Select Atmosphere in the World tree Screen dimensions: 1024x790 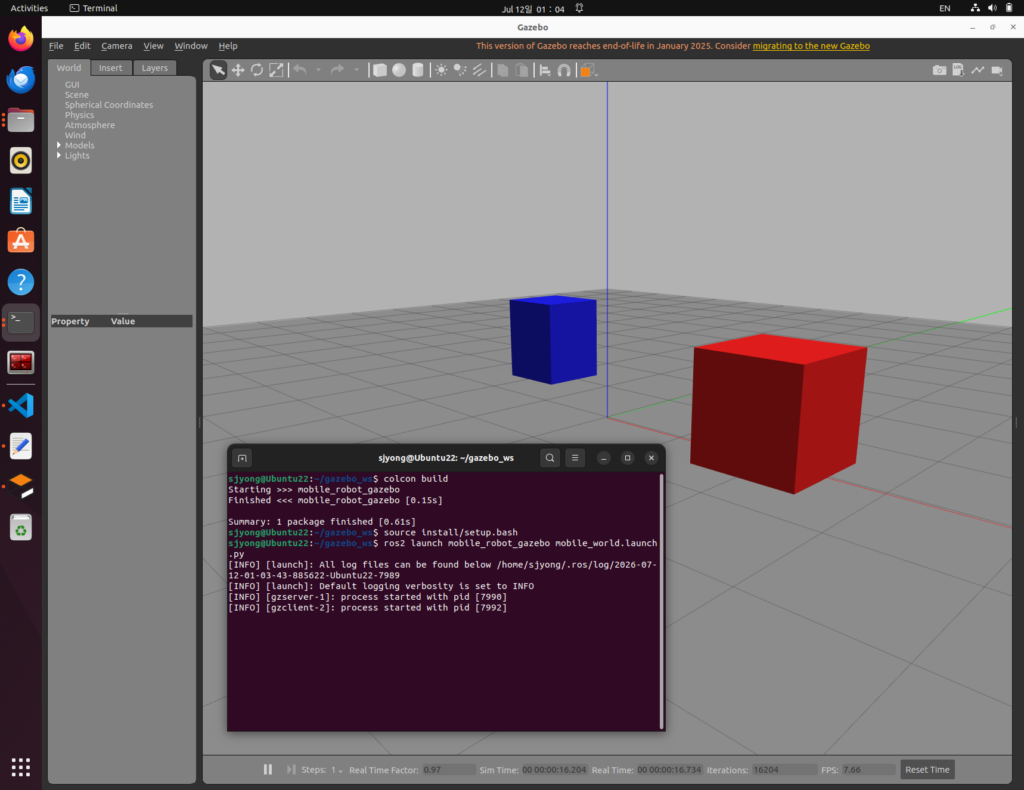89,125
